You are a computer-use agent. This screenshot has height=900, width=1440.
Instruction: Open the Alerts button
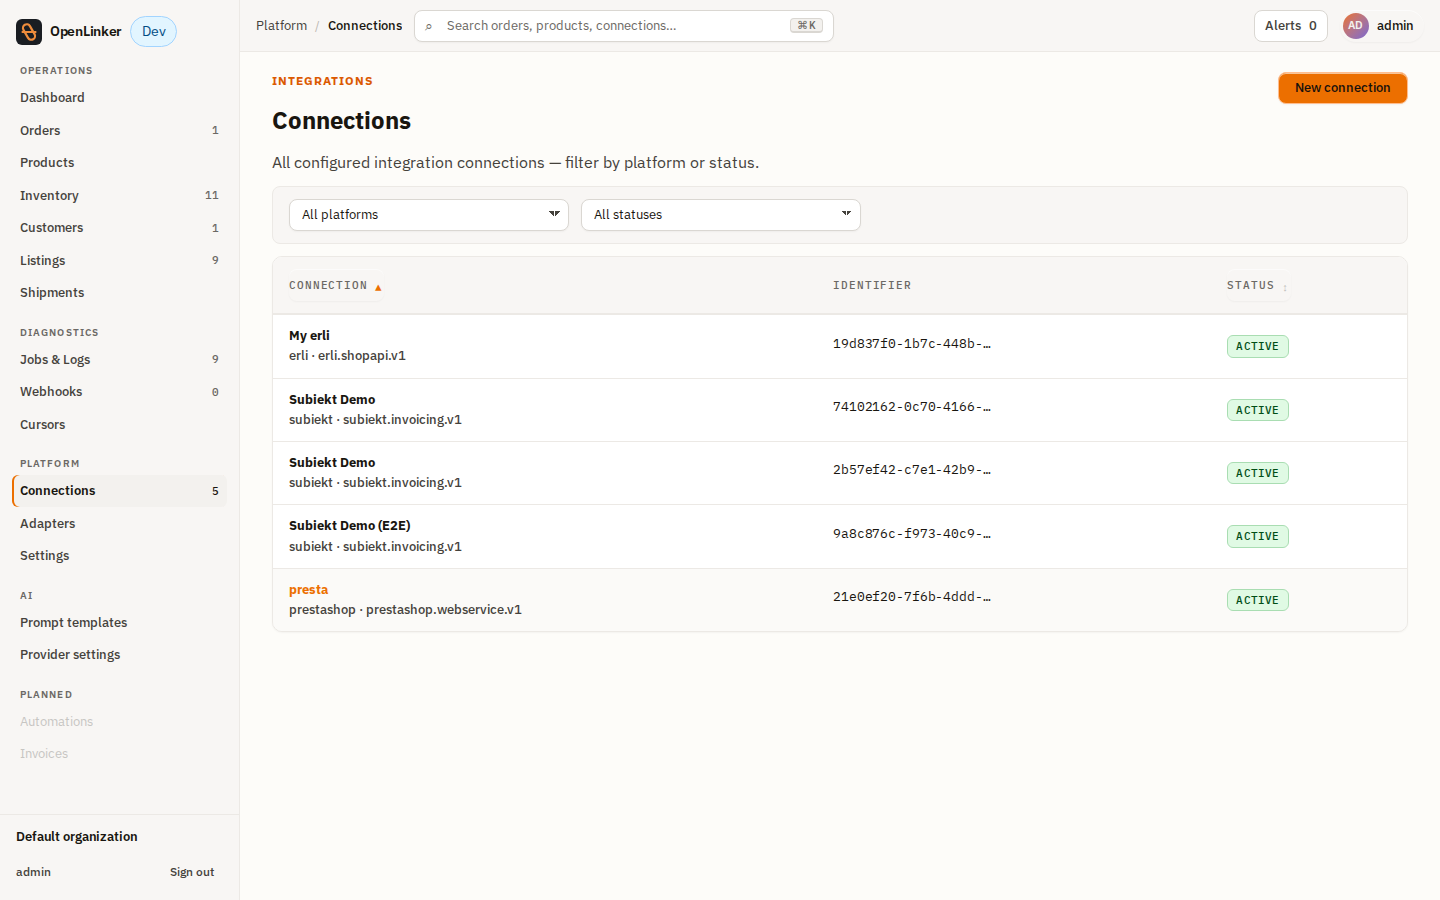1290,26
